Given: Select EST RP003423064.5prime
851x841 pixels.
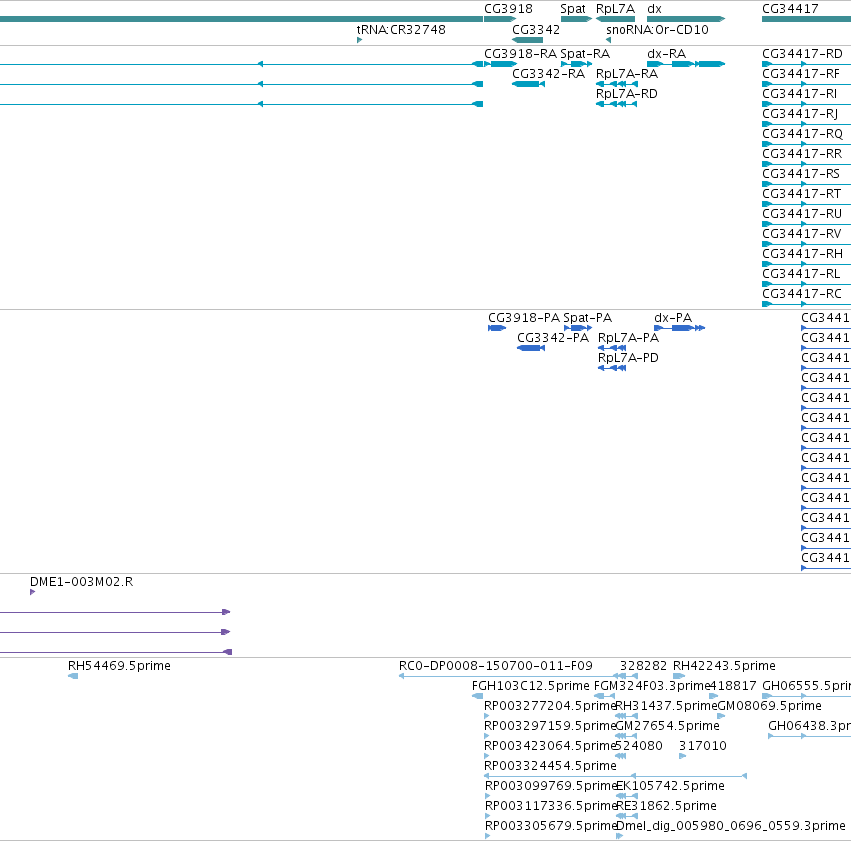Looking at the screenshot, I should tap(550, 746).
